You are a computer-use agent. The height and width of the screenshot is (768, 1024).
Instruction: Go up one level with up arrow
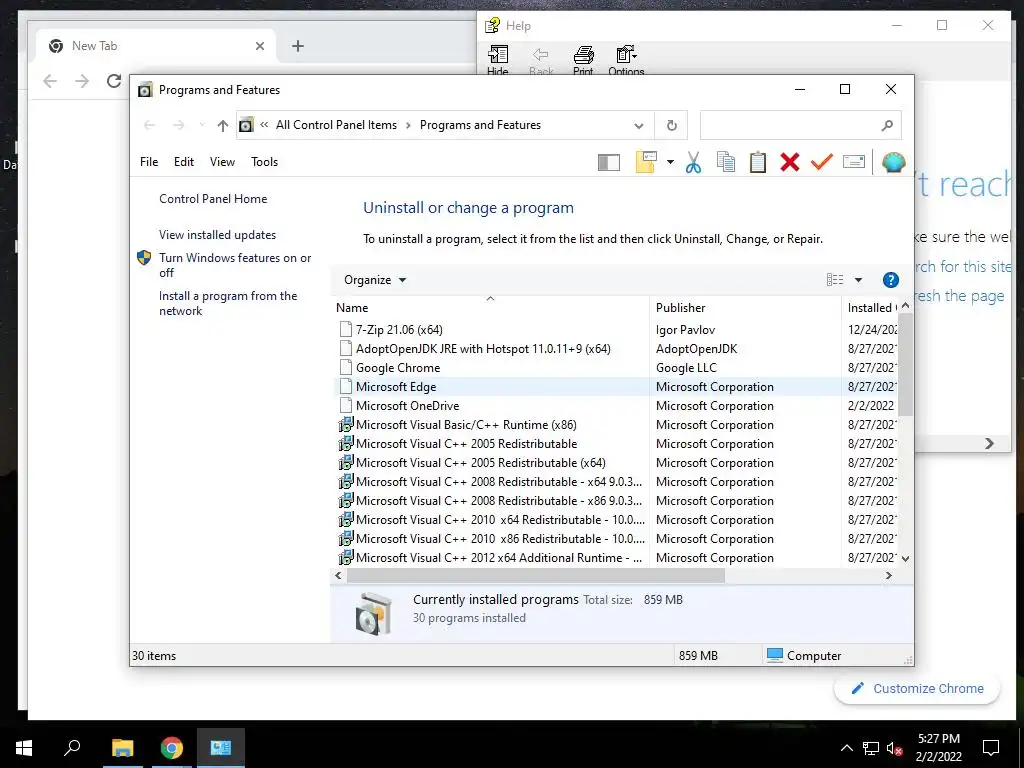[223, 125]
